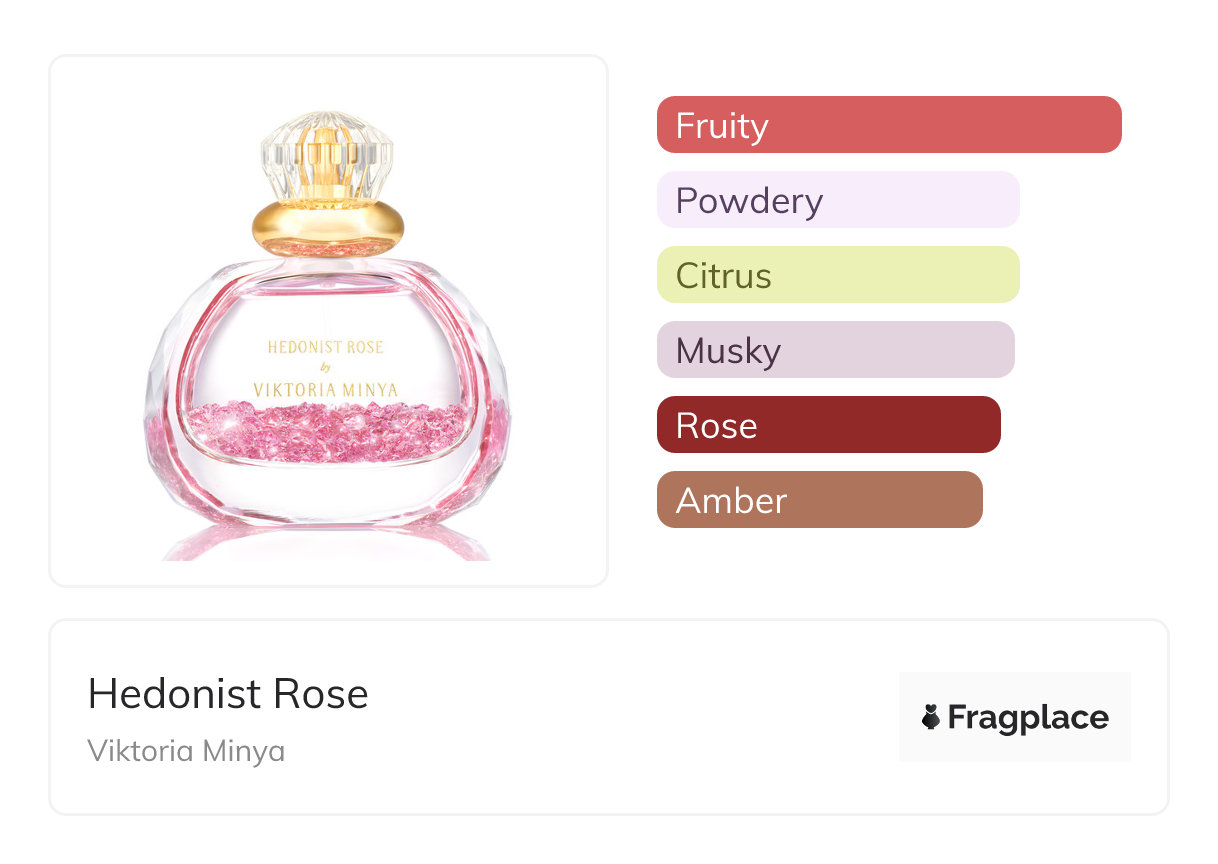This screenshot has height=864, width=1218.
Task: Click the Viktoria Minya brand name below title
Action: [x=186, y=751]
